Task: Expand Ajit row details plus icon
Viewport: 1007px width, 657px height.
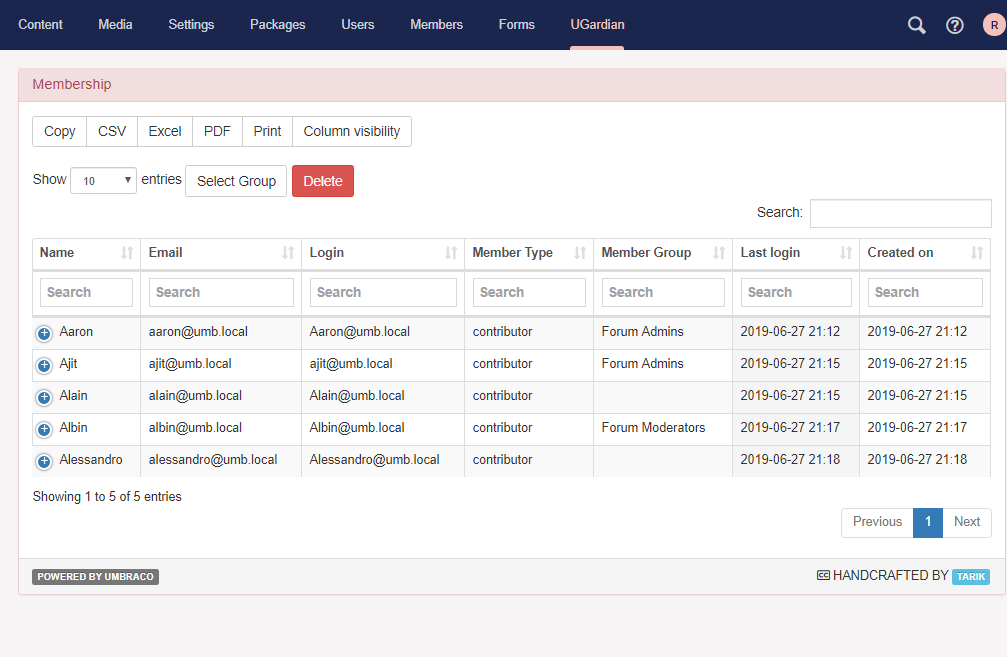Action: [x=44, y=365]
